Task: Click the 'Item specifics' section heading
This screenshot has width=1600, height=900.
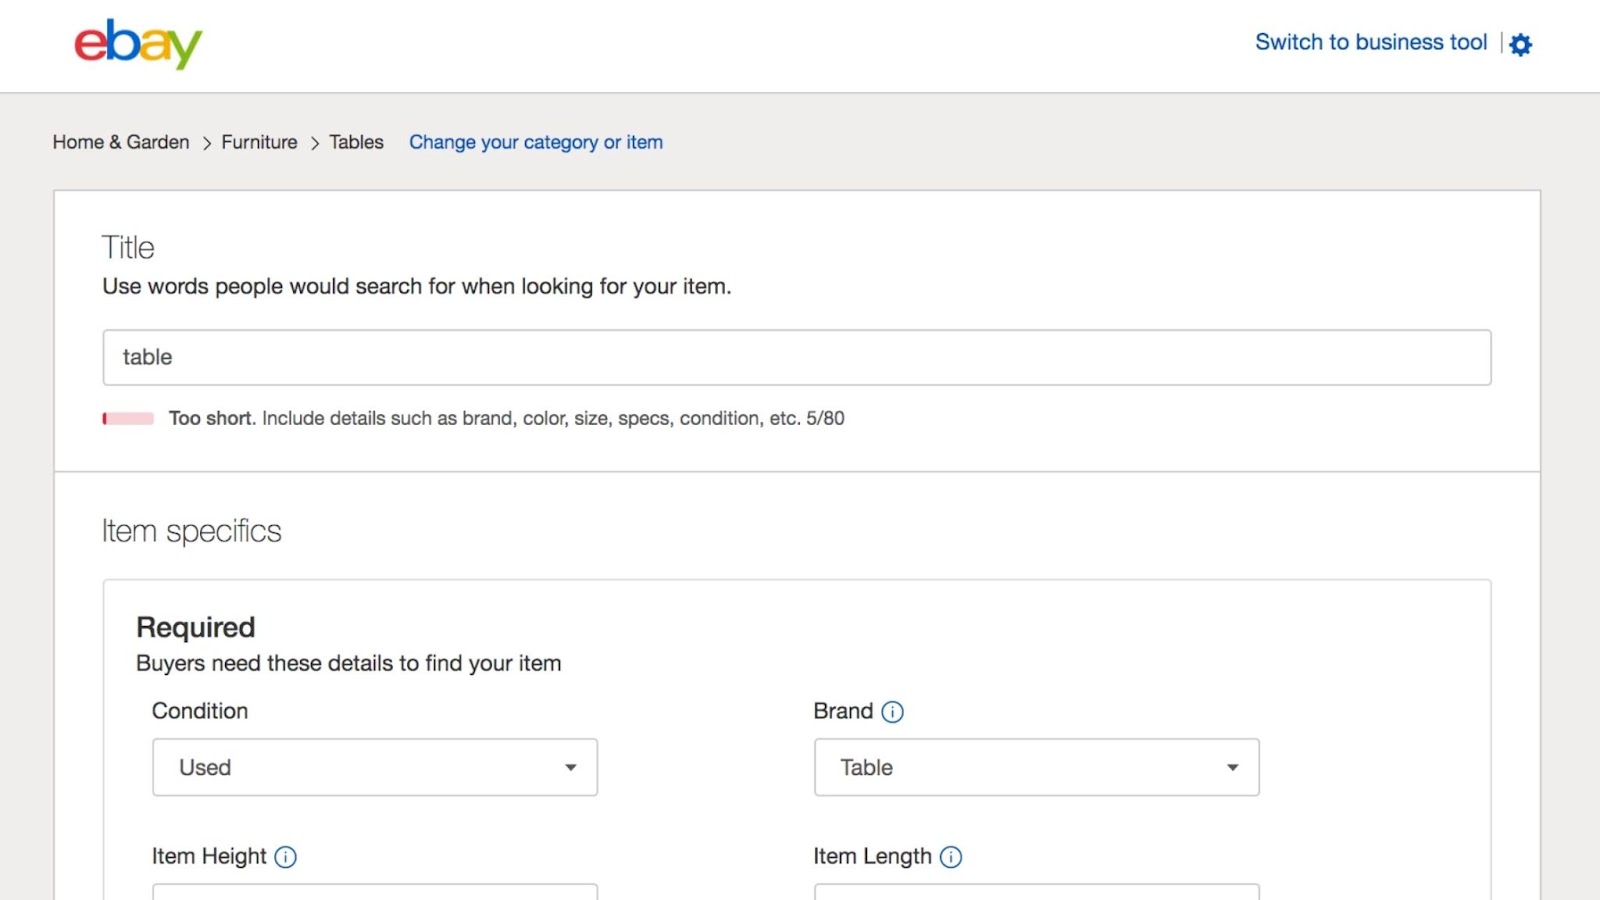Action: tap(191, 531)
